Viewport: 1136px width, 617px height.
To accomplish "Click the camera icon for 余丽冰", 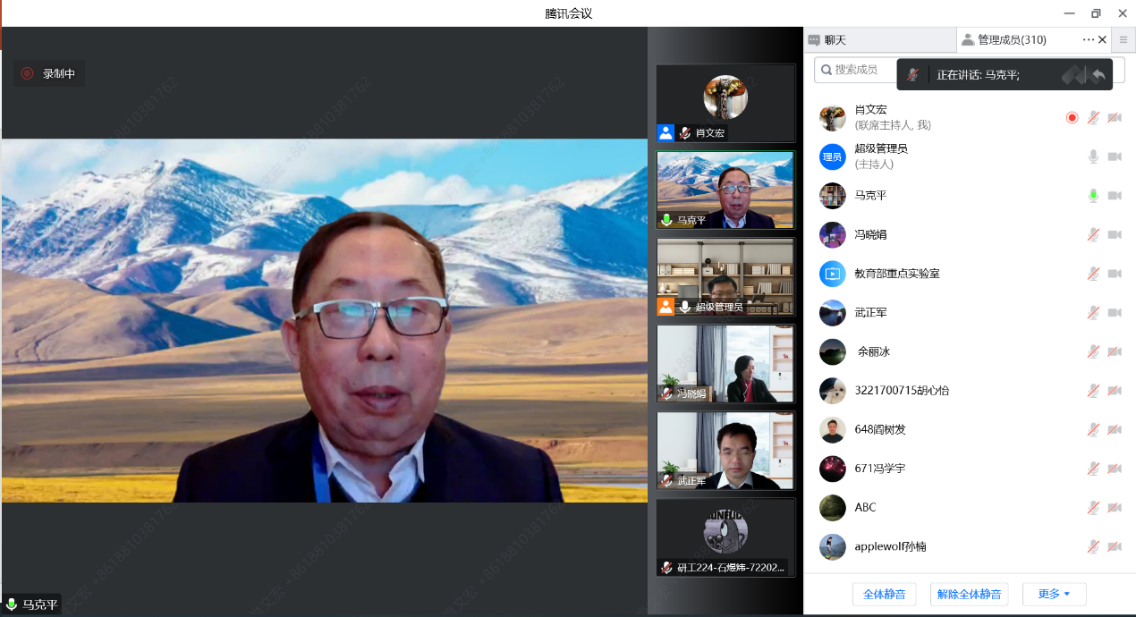I will (x=1114, y=351).
